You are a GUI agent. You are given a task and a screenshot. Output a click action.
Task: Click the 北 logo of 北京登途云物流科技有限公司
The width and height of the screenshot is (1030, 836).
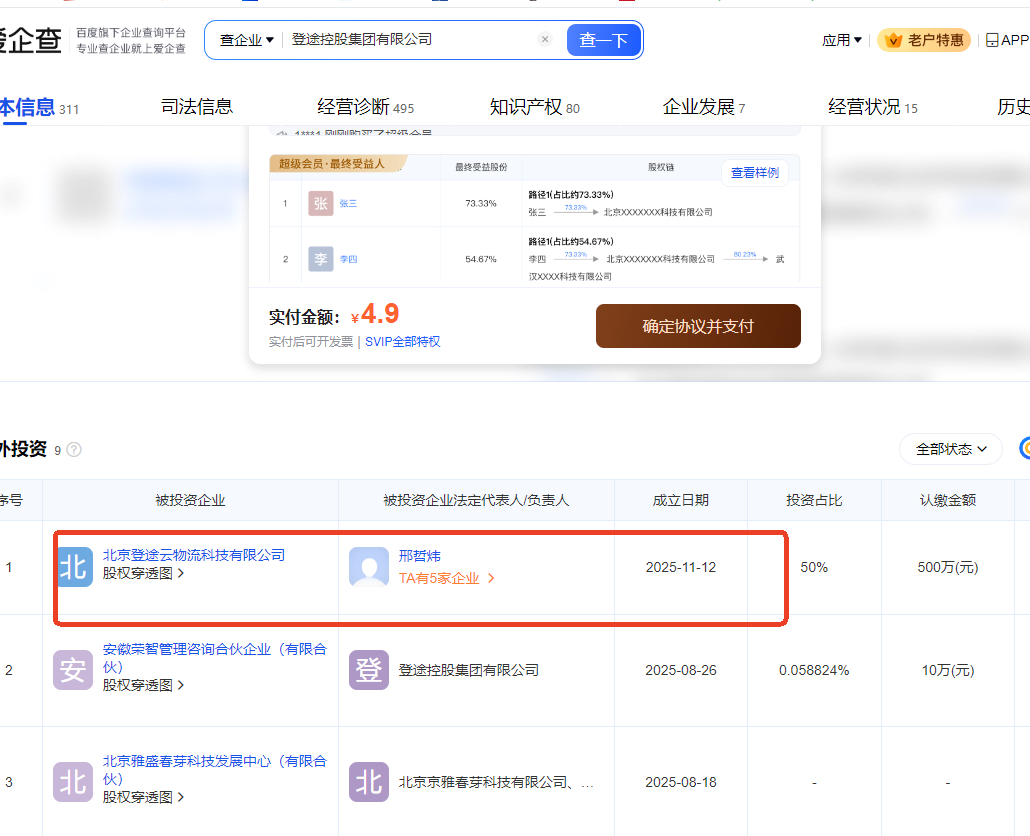73,567
